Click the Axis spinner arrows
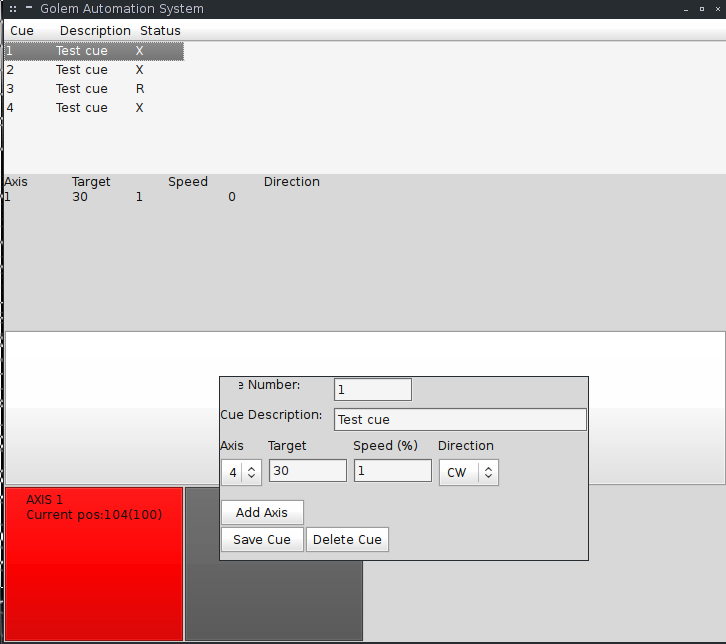Viewport: 726px width, 644px height. coord(251,472)
